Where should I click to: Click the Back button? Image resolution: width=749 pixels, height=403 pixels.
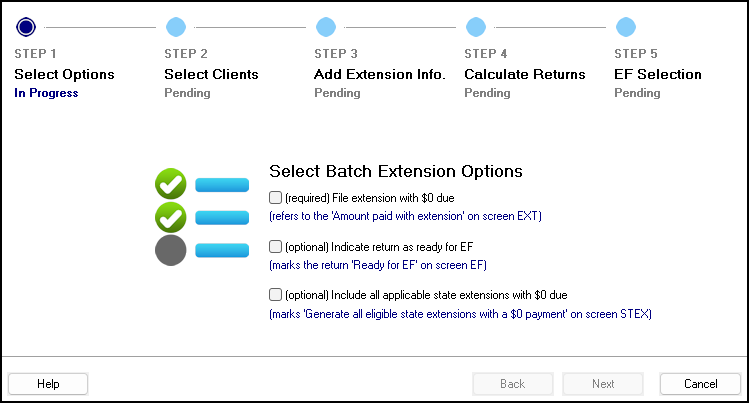[x=513, y=384]
